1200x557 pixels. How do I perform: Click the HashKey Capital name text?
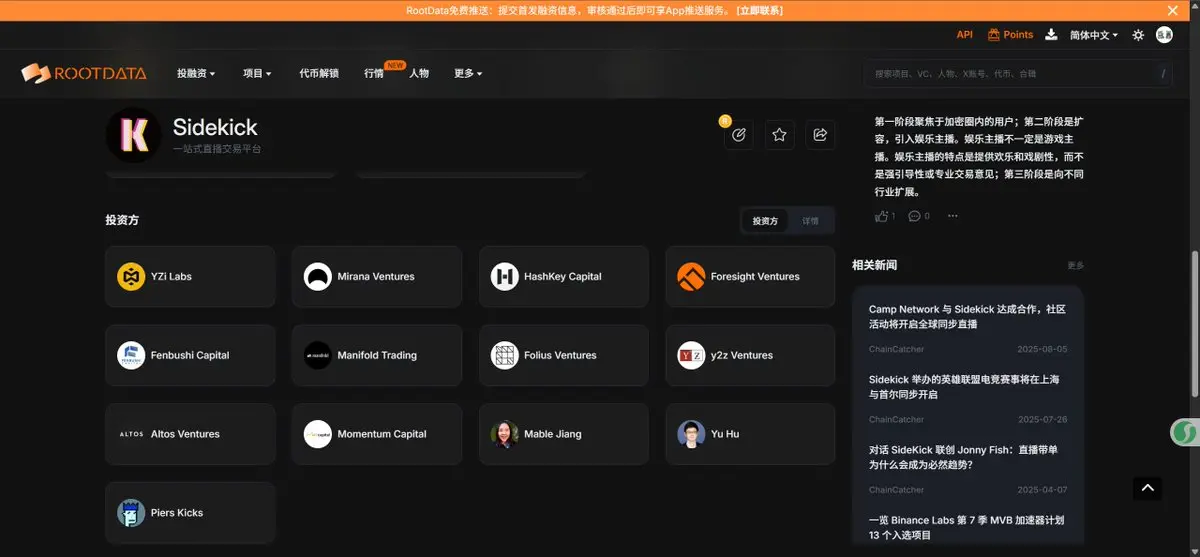pyautogui.click(x=563, y=277)
